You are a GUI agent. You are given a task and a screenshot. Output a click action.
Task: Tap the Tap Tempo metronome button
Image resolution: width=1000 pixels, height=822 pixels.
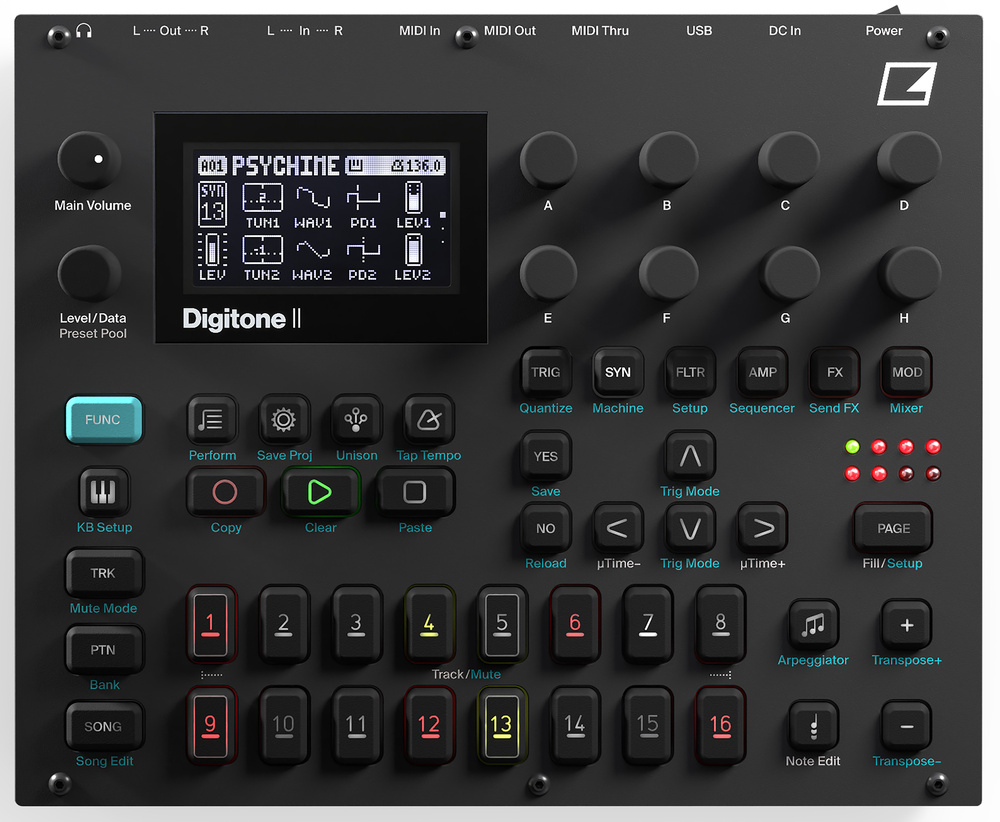click(x=429, y=420)
